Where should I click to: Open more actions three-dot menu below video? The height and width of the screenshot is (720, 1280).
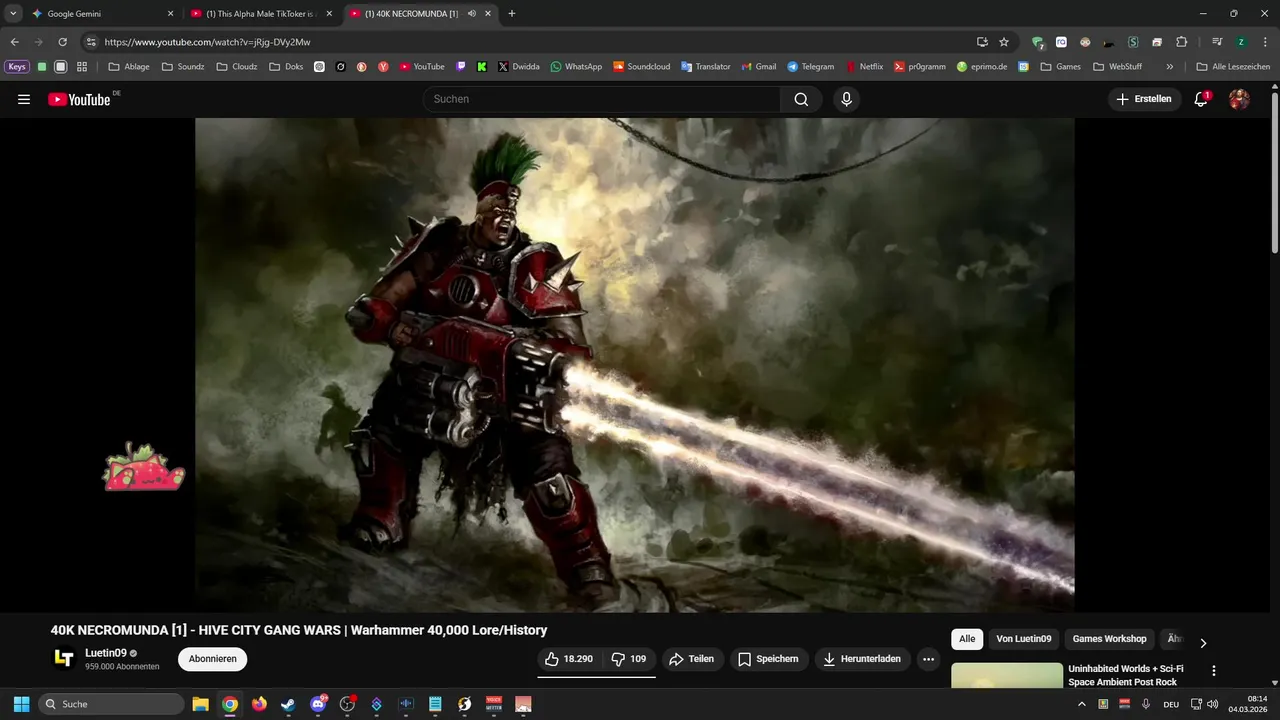(x=928, y=659)
